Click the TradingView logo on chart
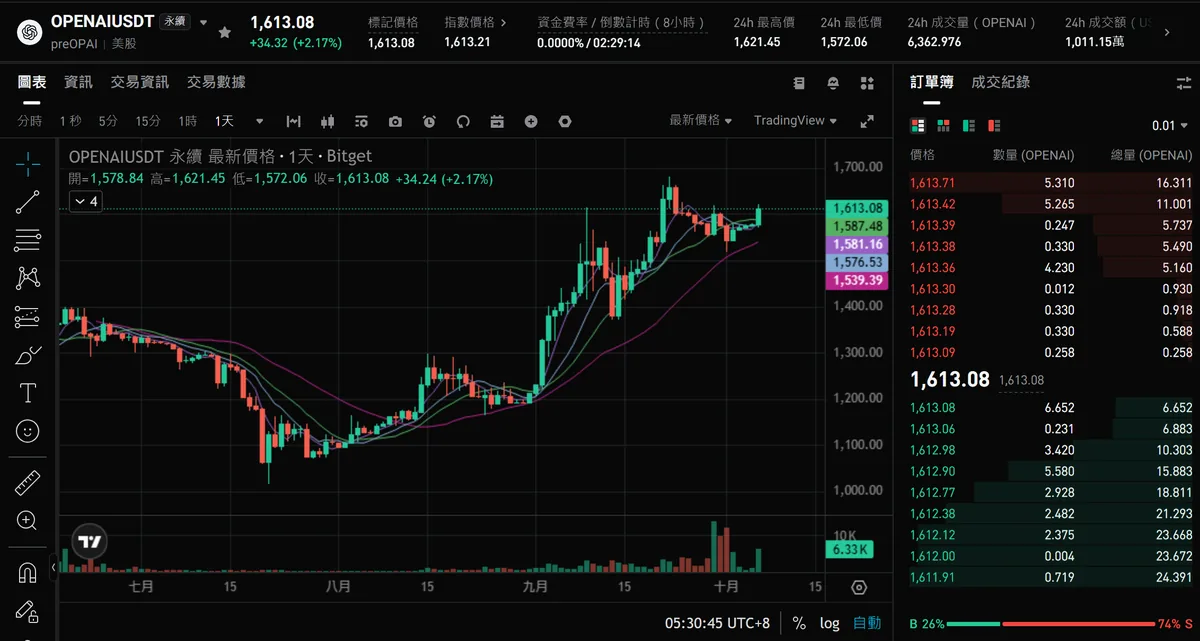The image size is (1200, 641). coord(91,543)
